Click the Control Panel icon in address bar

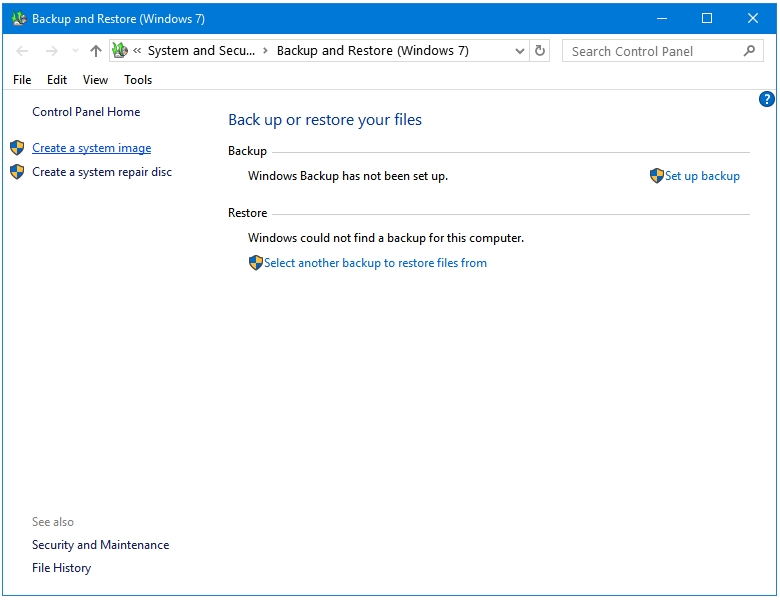coord(120,50)
